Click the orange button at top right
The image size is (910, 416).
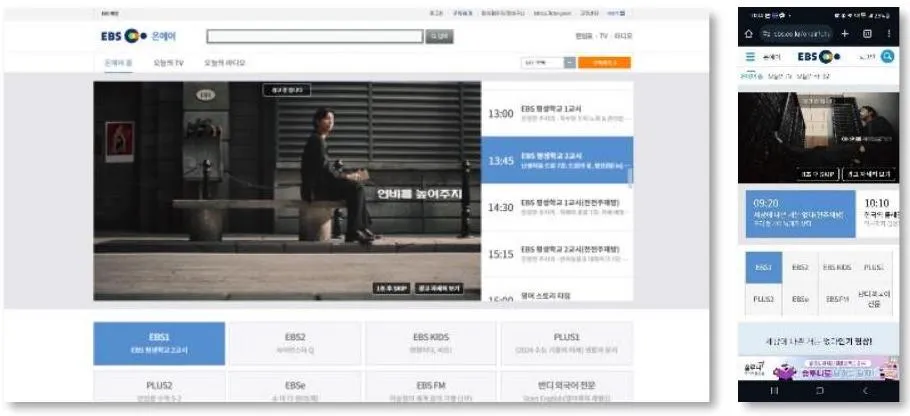coord(604,63)
